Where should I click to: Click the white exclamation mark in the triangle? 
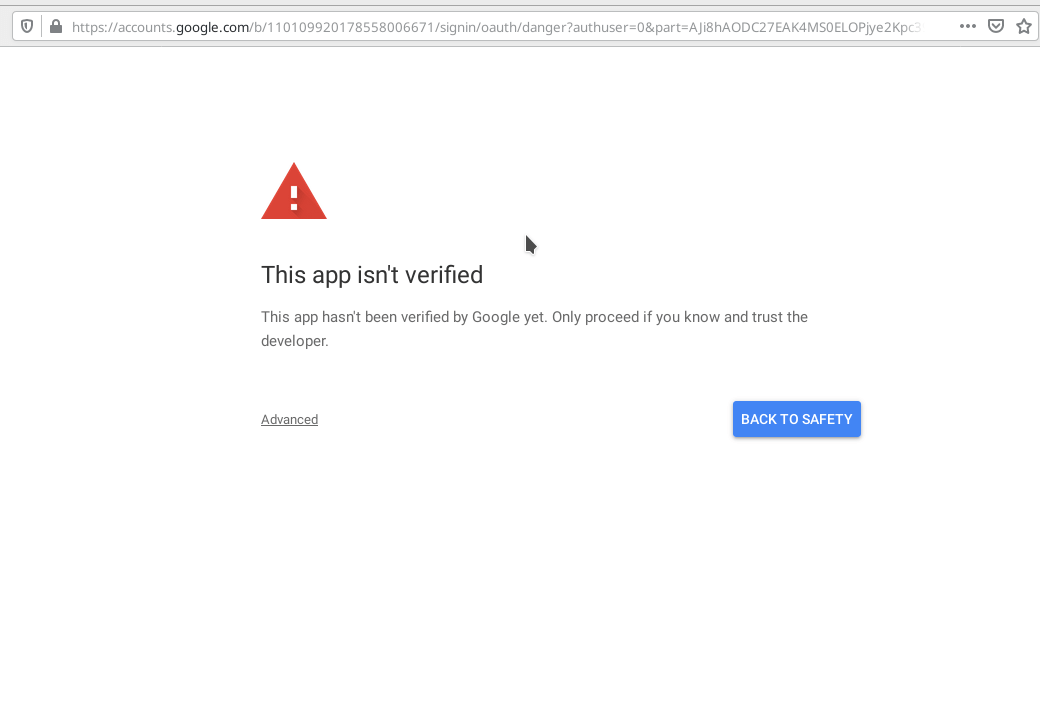point(294,198)
